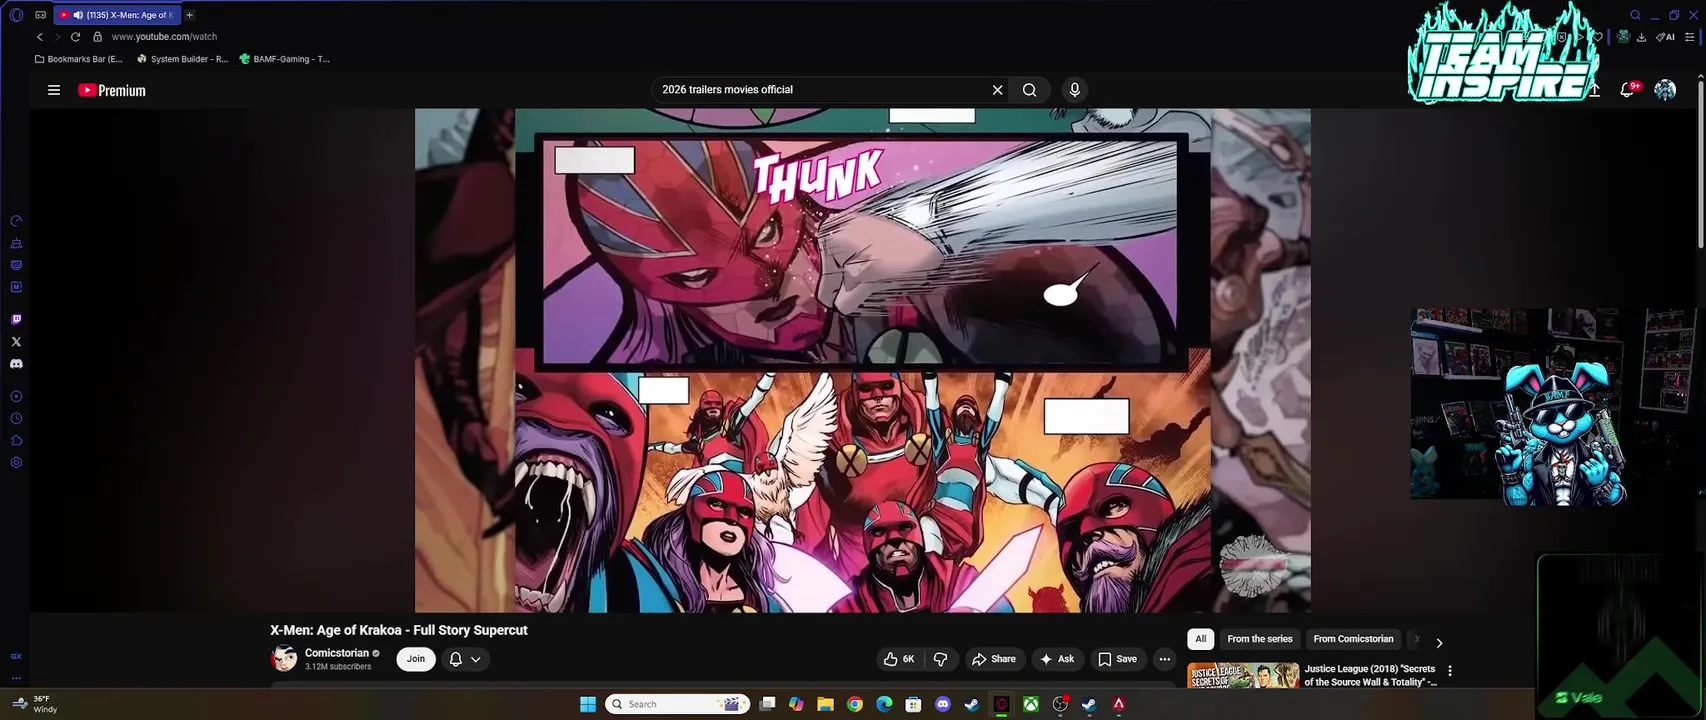Open browser search tabs magnifier
The width and height of the screenshot is (1706, 720).
(x=1635, y=15)
